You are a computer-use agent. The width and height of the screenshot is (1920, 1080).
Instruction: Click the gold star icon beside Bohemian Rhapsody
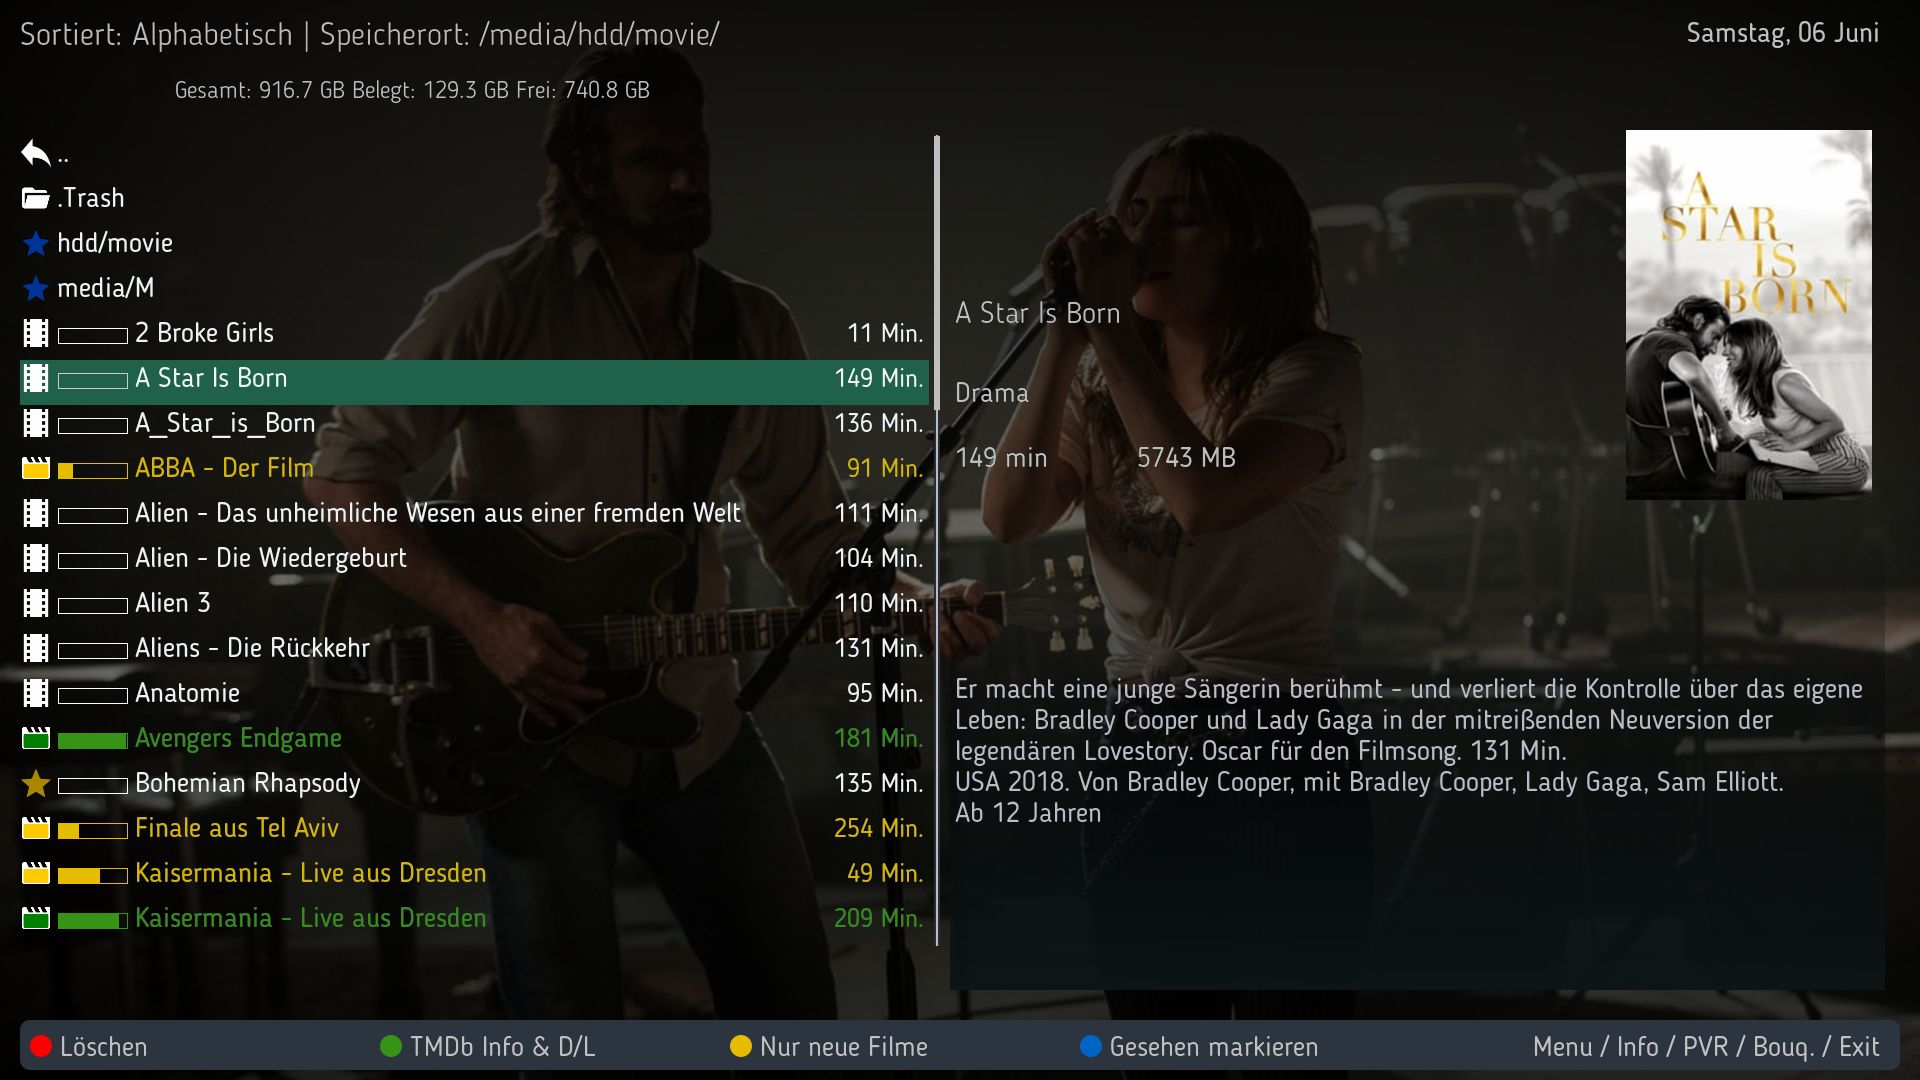point(35,783)
